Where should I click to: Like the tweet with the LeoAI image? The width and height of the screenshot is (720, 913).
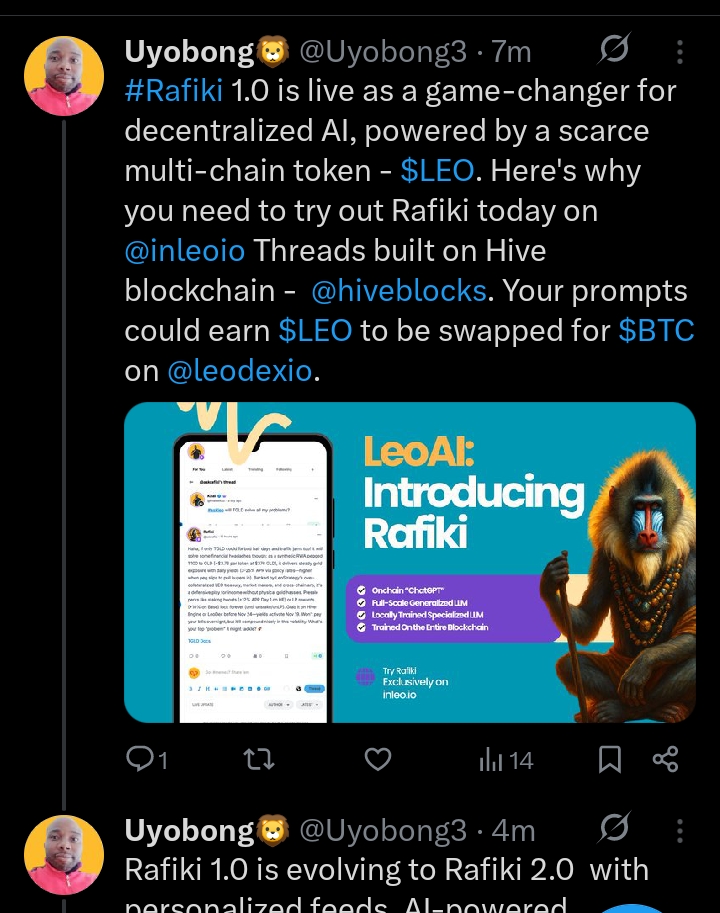click(377, 761)
